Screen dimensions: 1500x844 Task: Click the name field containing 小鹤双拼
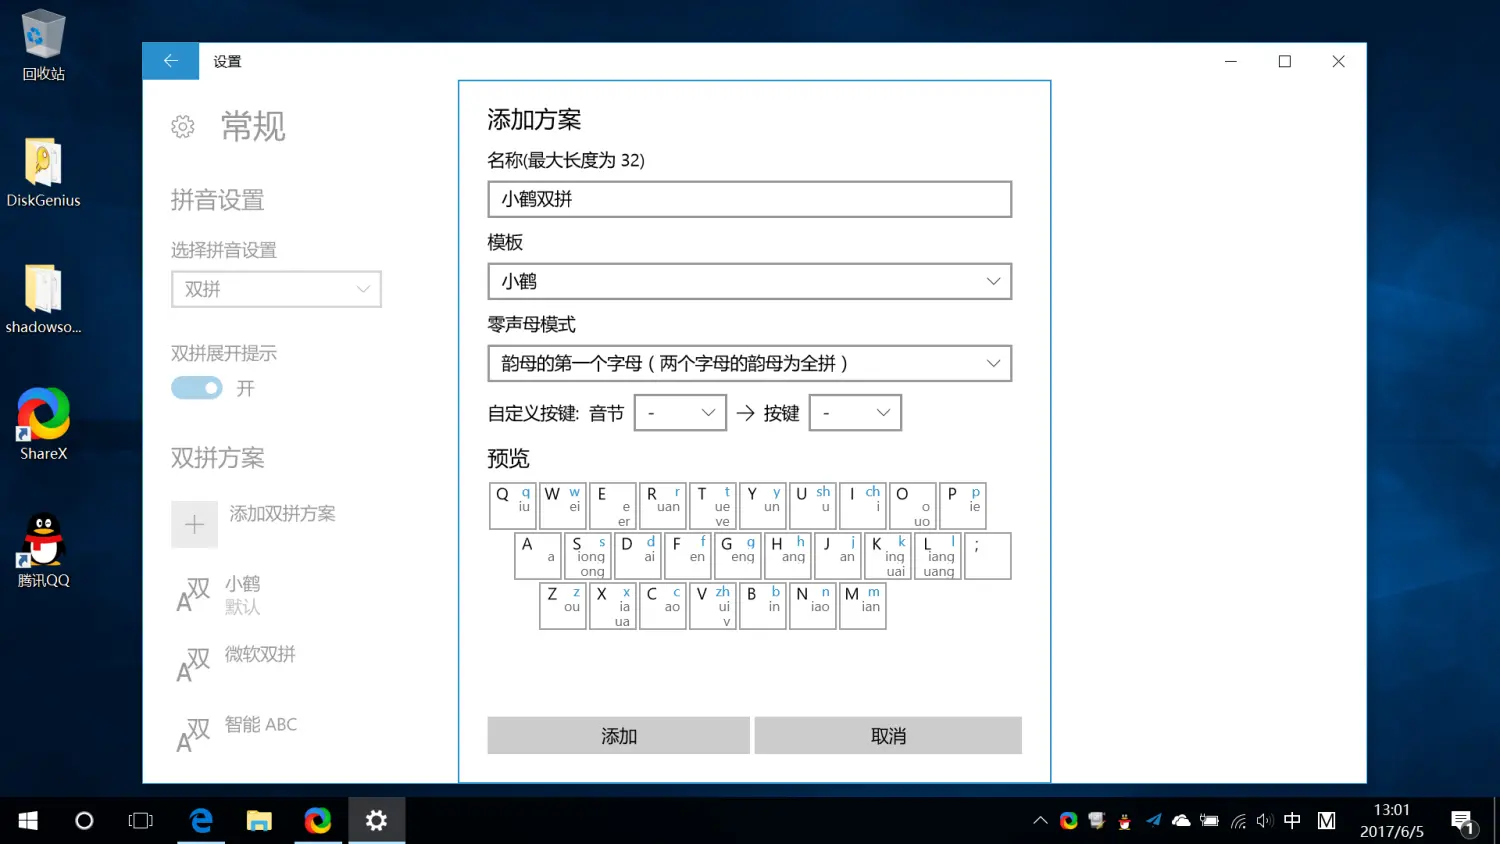(x=750, y=199)
